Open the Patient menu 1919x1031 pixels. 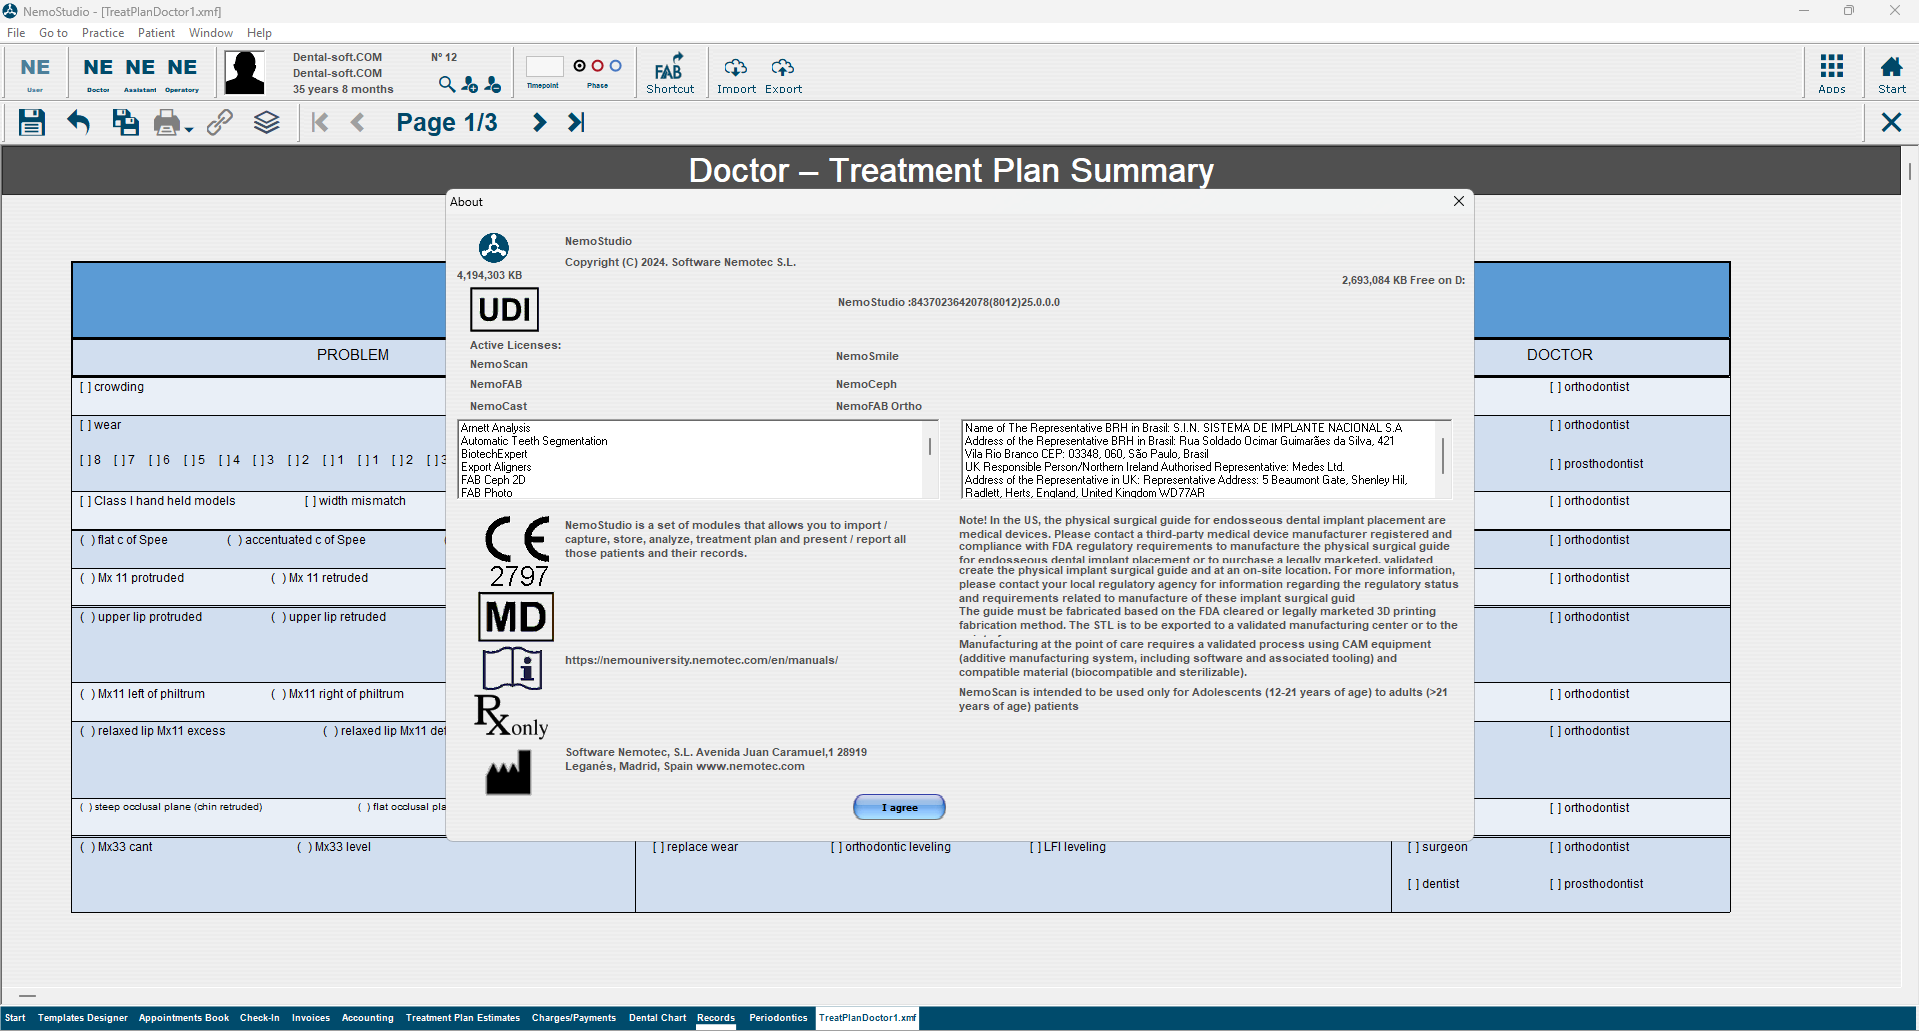pyautogui.click(x=156, y=33)
